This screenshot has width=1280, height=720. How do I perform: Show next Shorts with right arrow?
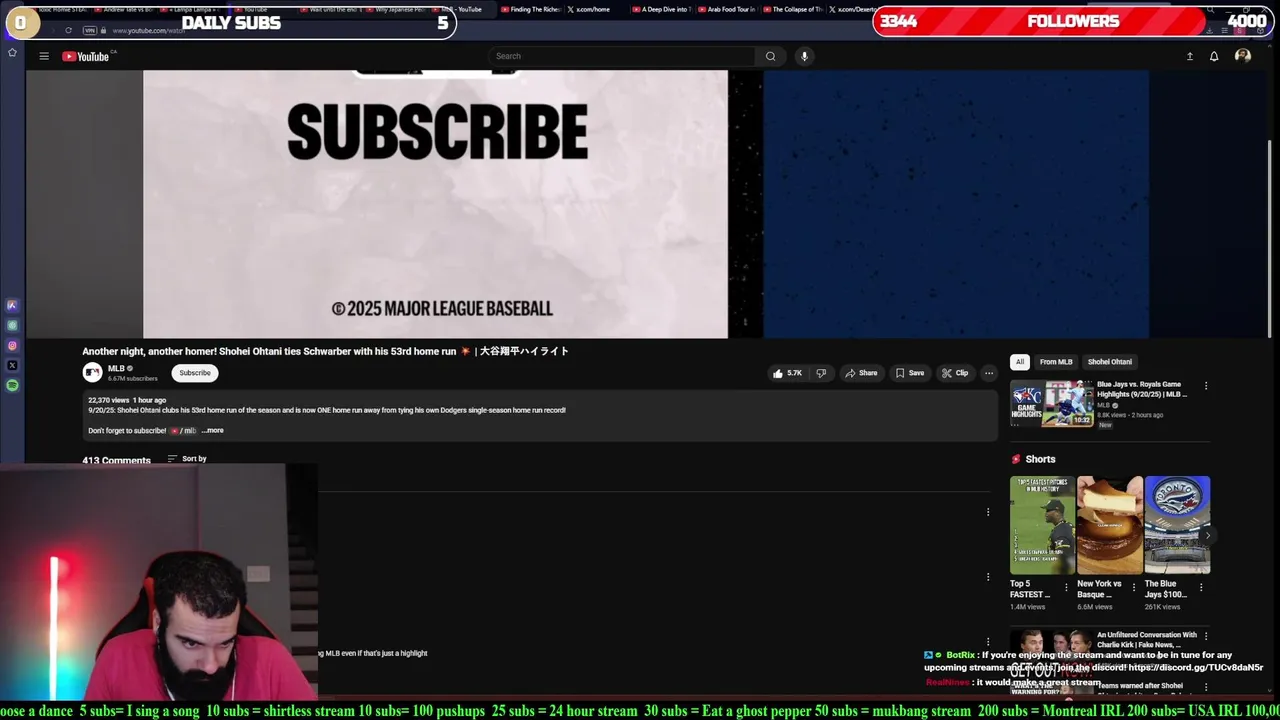(1207, 536)
